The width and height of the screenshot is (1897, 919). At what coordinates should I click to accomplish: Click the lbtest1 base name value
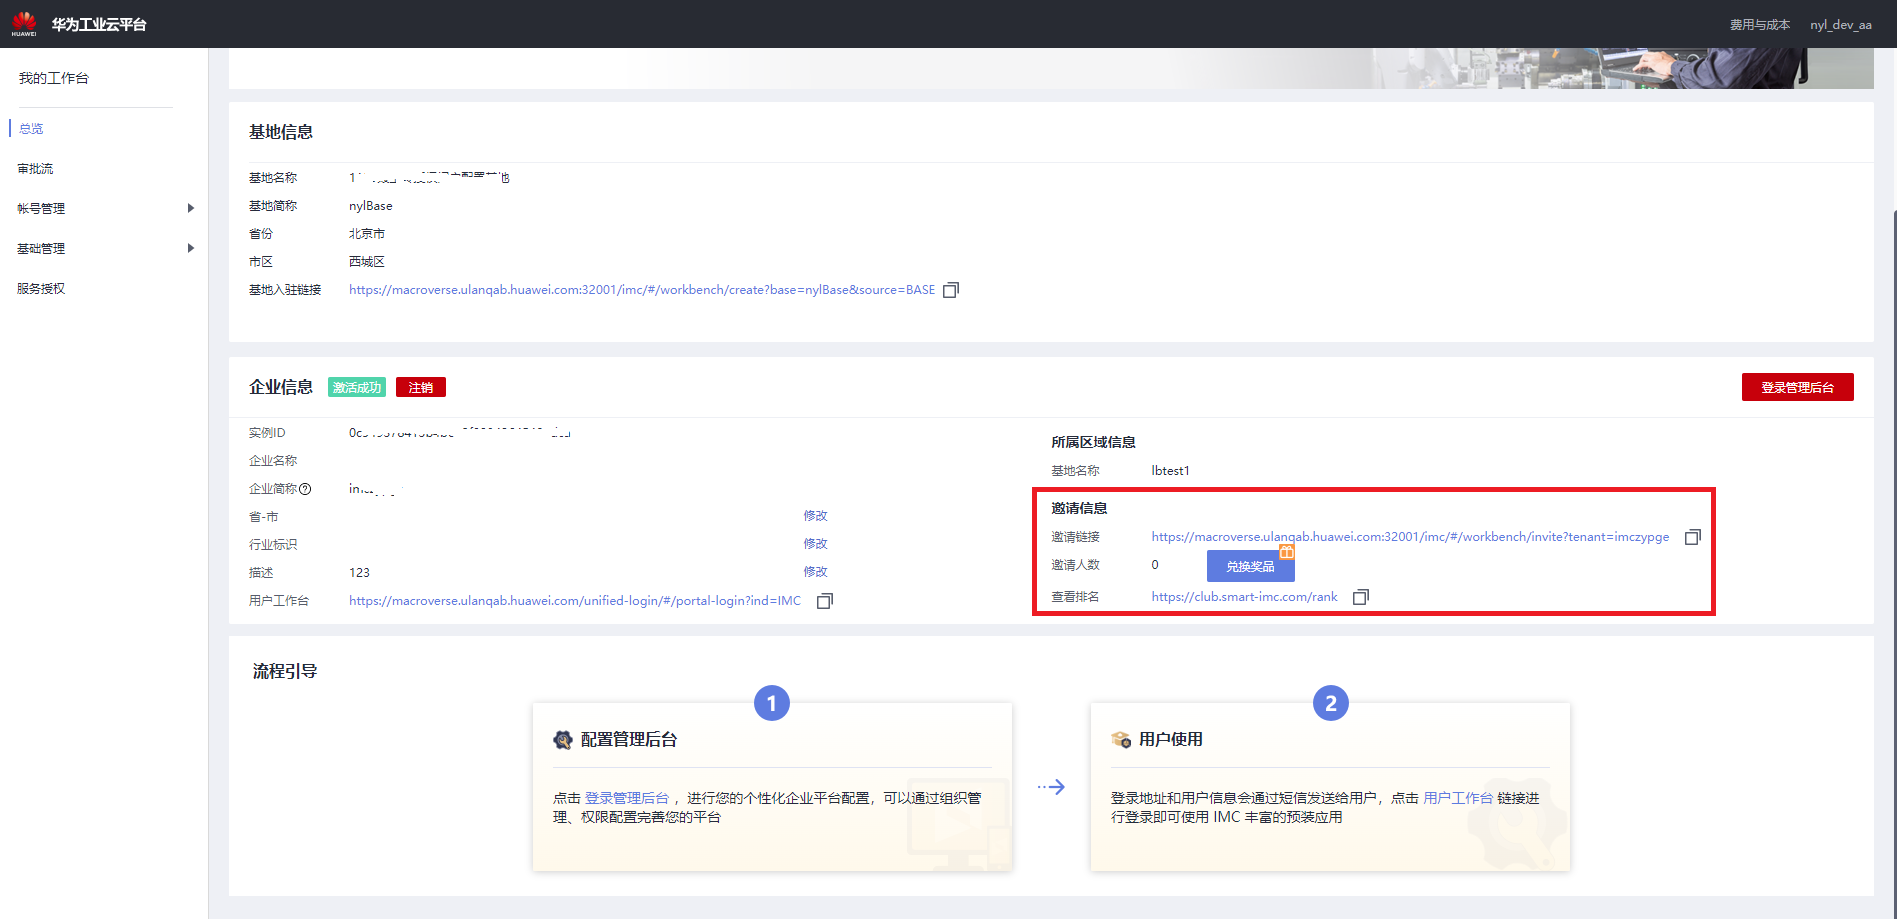[x=1170, y=471]
